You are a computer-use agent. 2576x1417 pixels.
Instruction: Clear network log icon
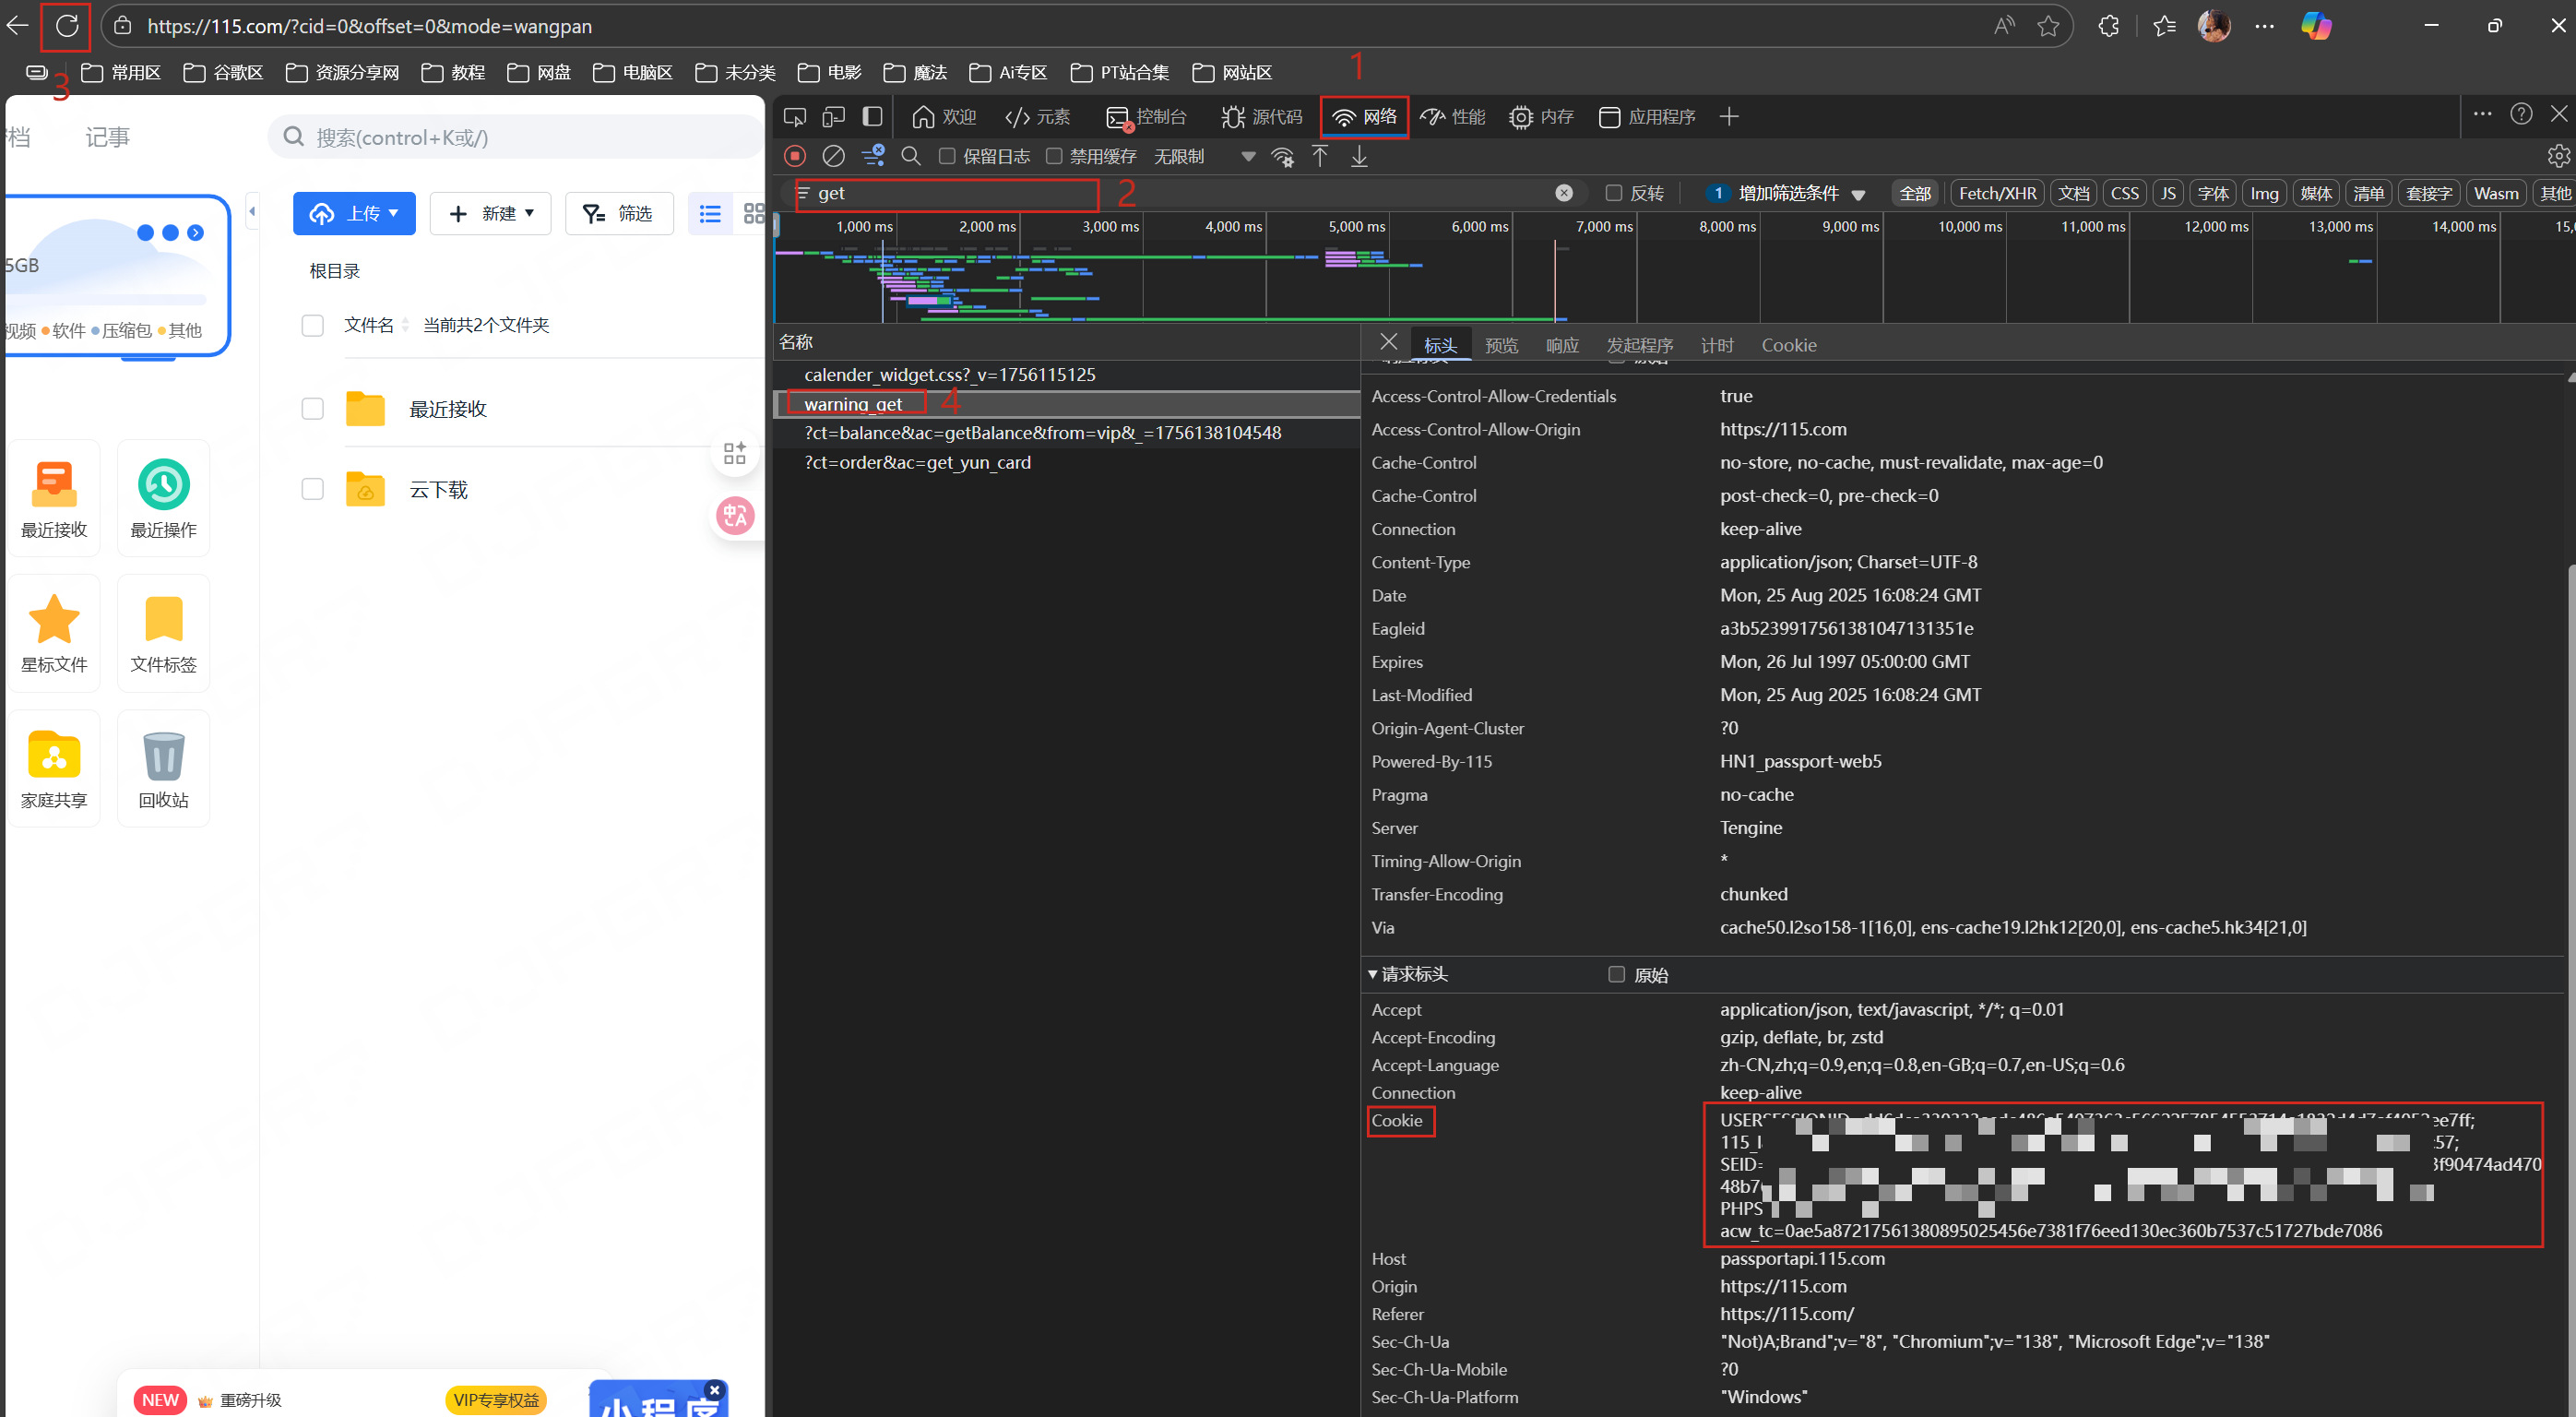pyautogui.click(x=833, y=156)
